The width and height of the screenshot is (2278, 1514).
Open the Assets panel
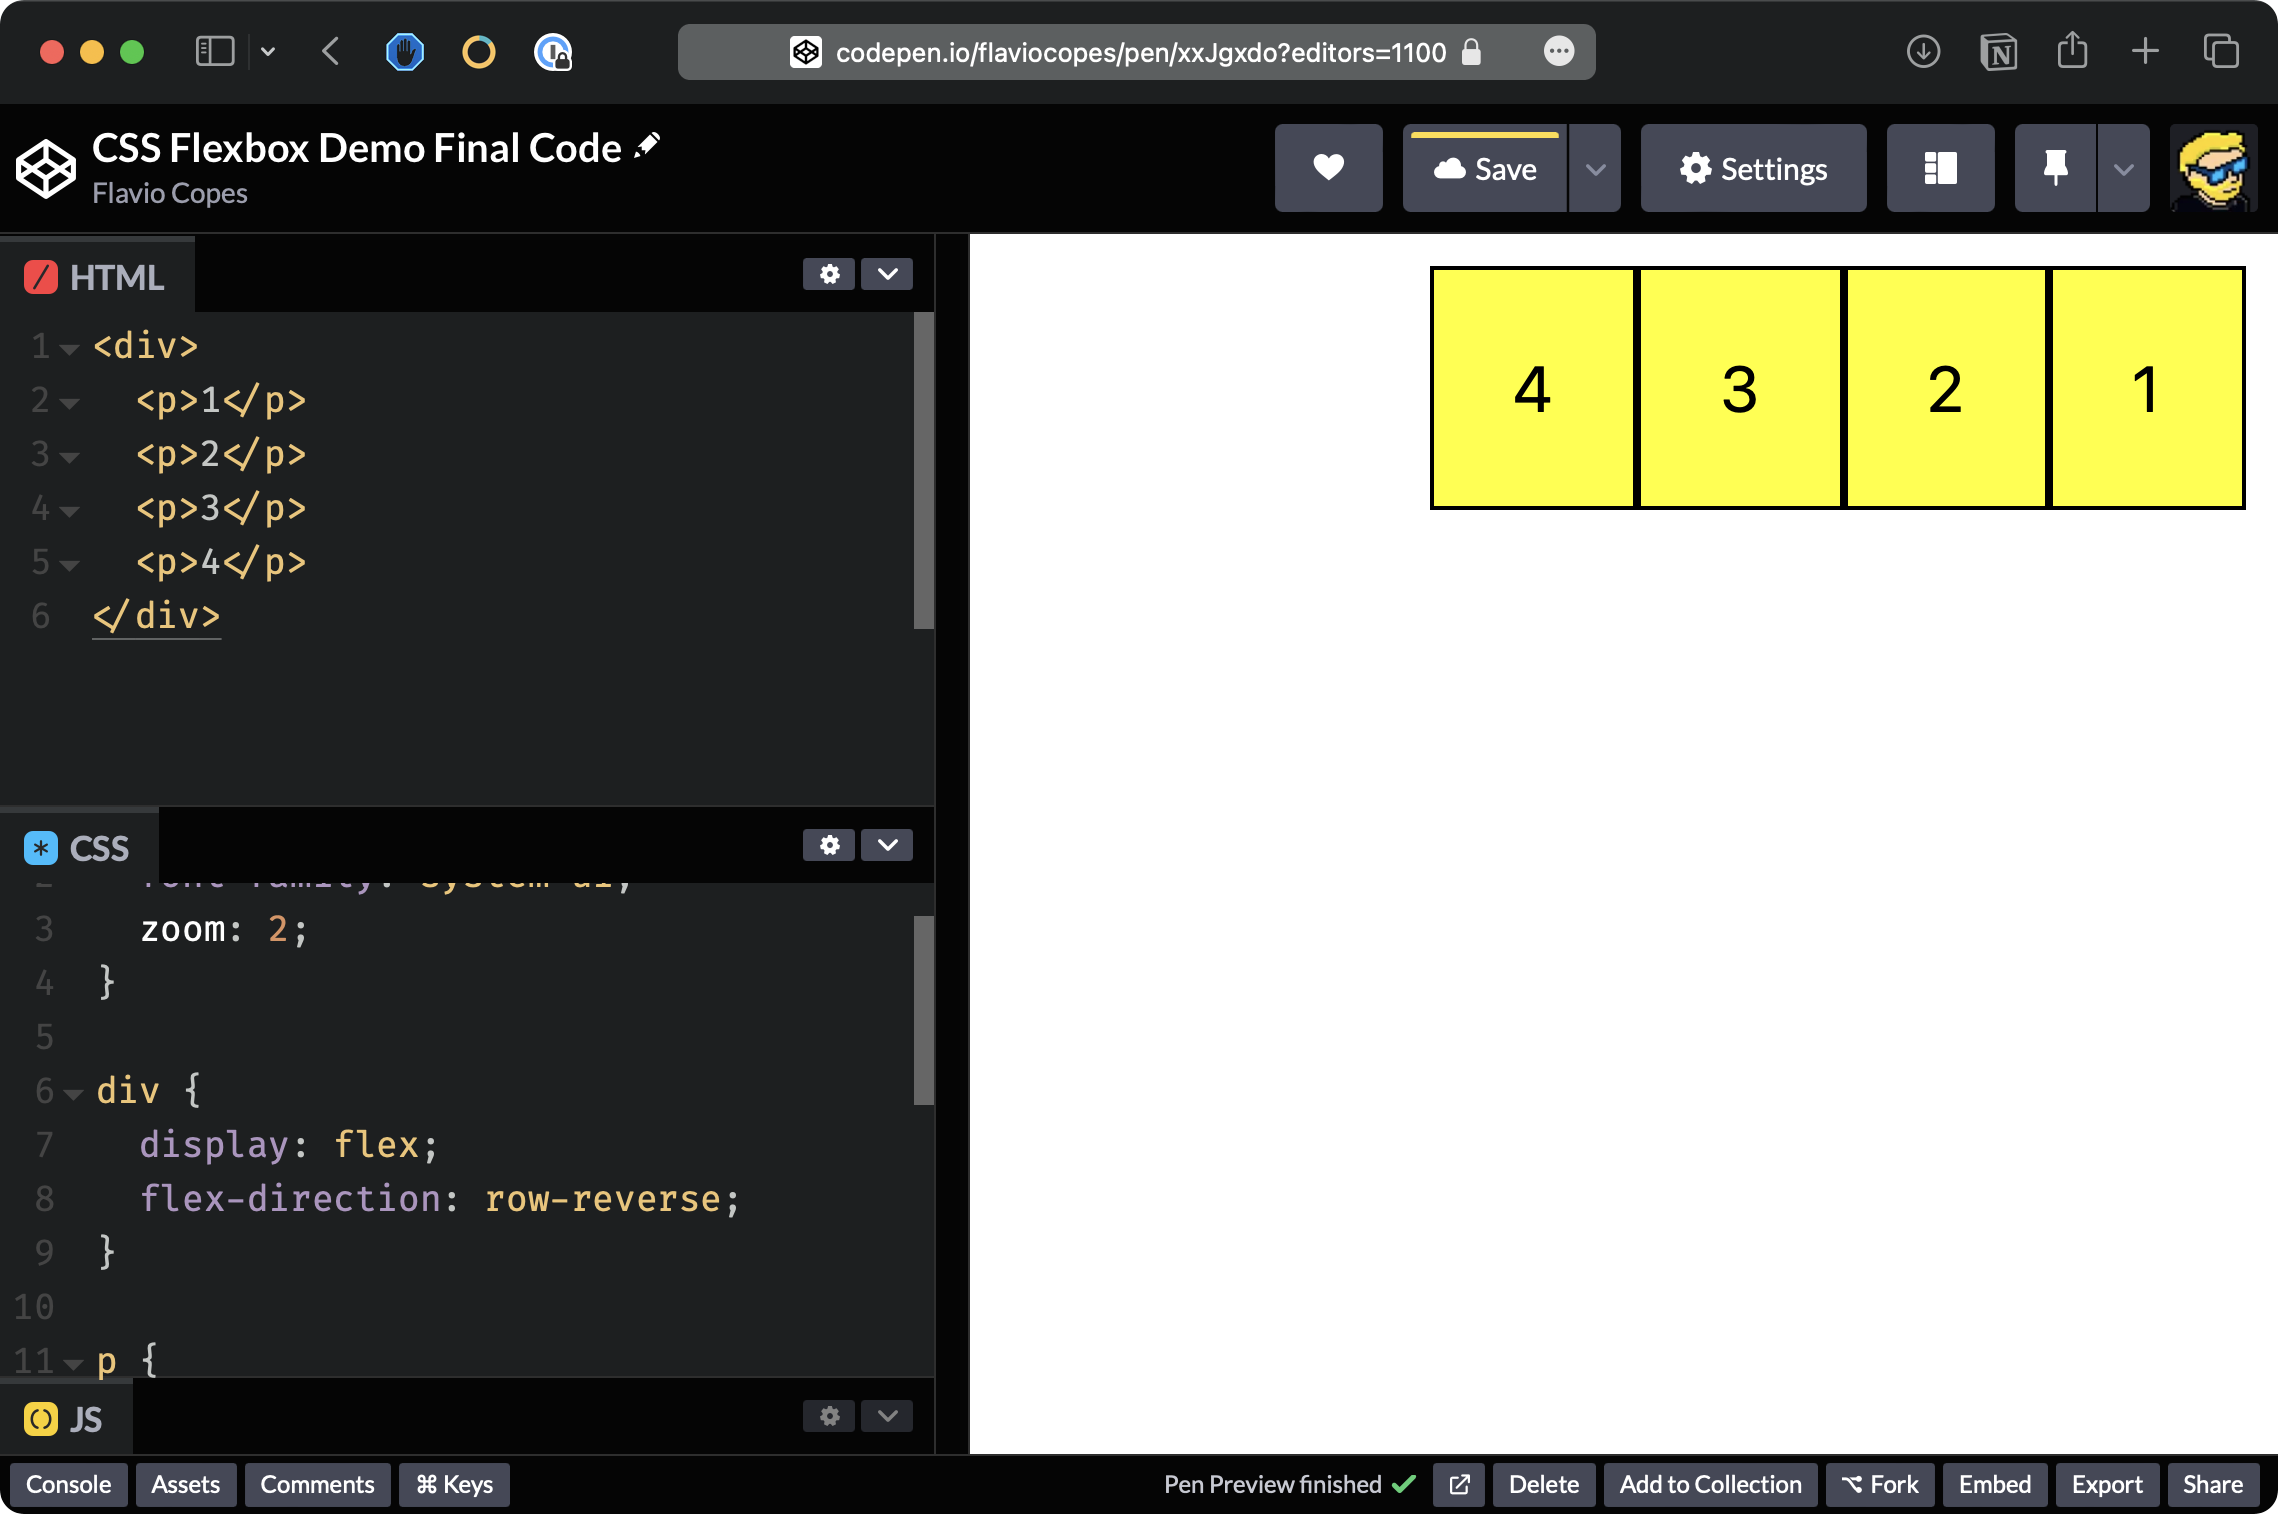tap(185, 1484)
